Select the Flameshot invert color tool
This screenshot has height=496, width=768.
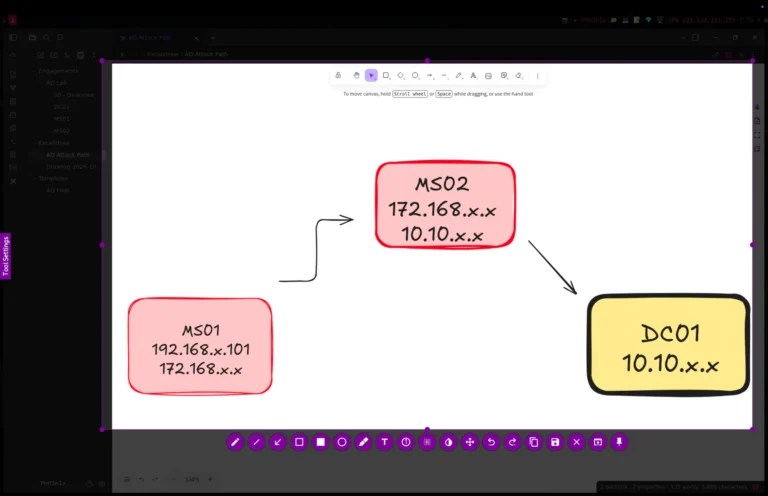click(x=449, y=442)
